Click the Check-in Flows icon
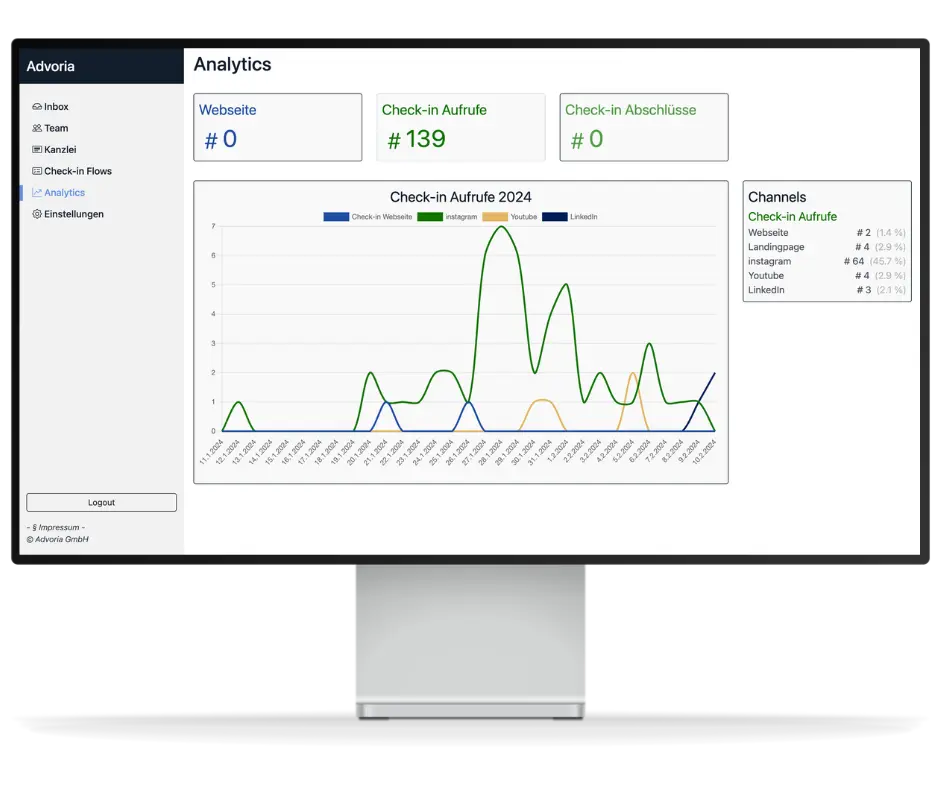 [37, 171]
